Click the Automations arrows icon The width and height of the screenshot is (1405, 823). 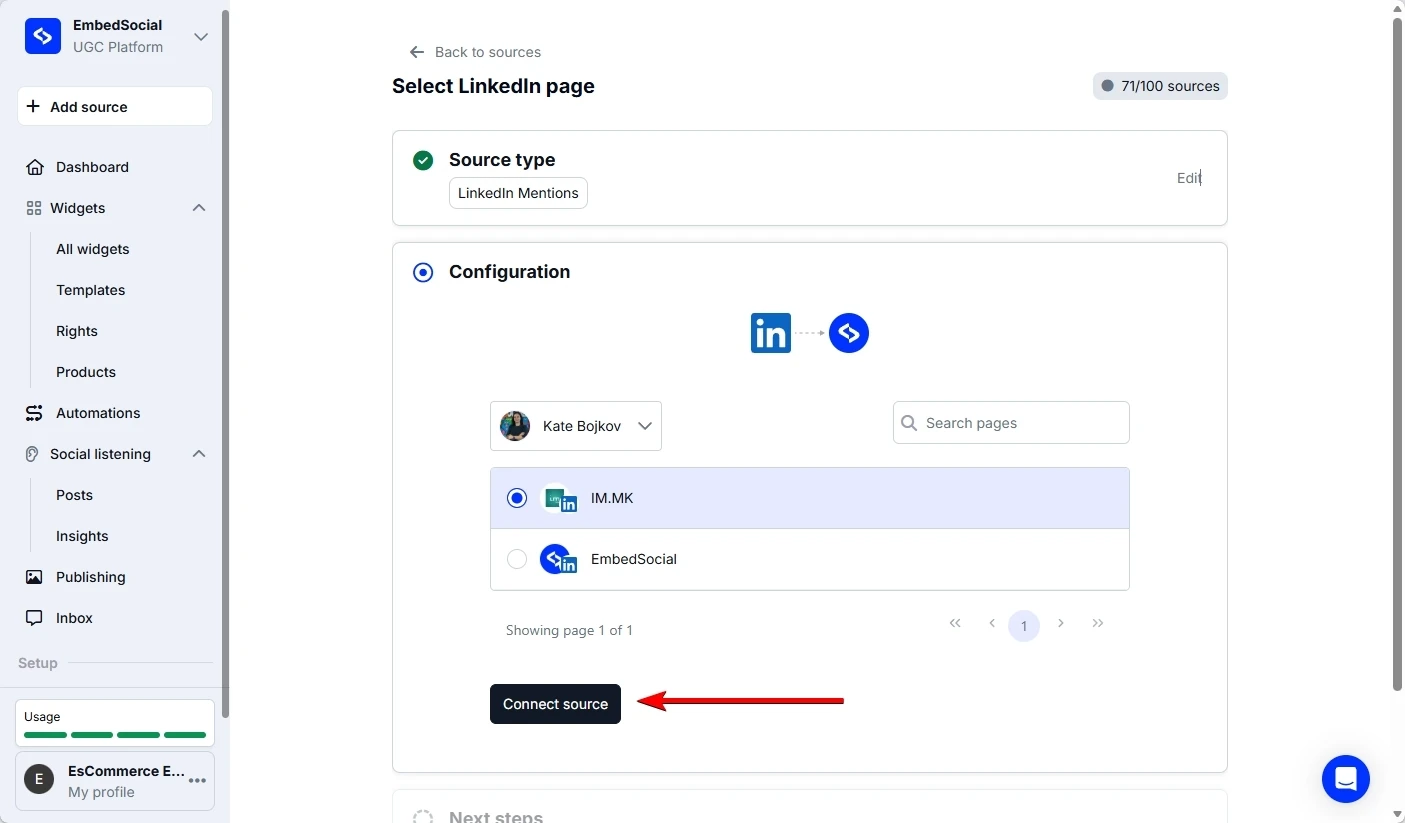34,413
